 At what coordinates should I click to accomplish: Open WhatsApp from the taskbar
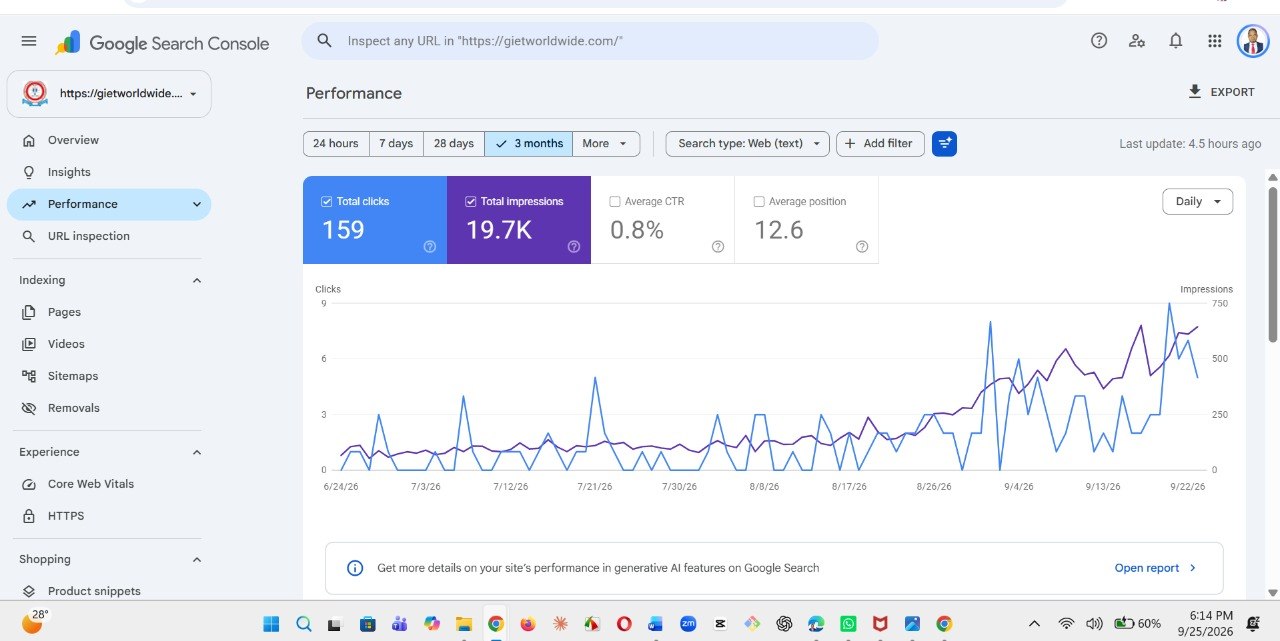click(x=848, y=624)
